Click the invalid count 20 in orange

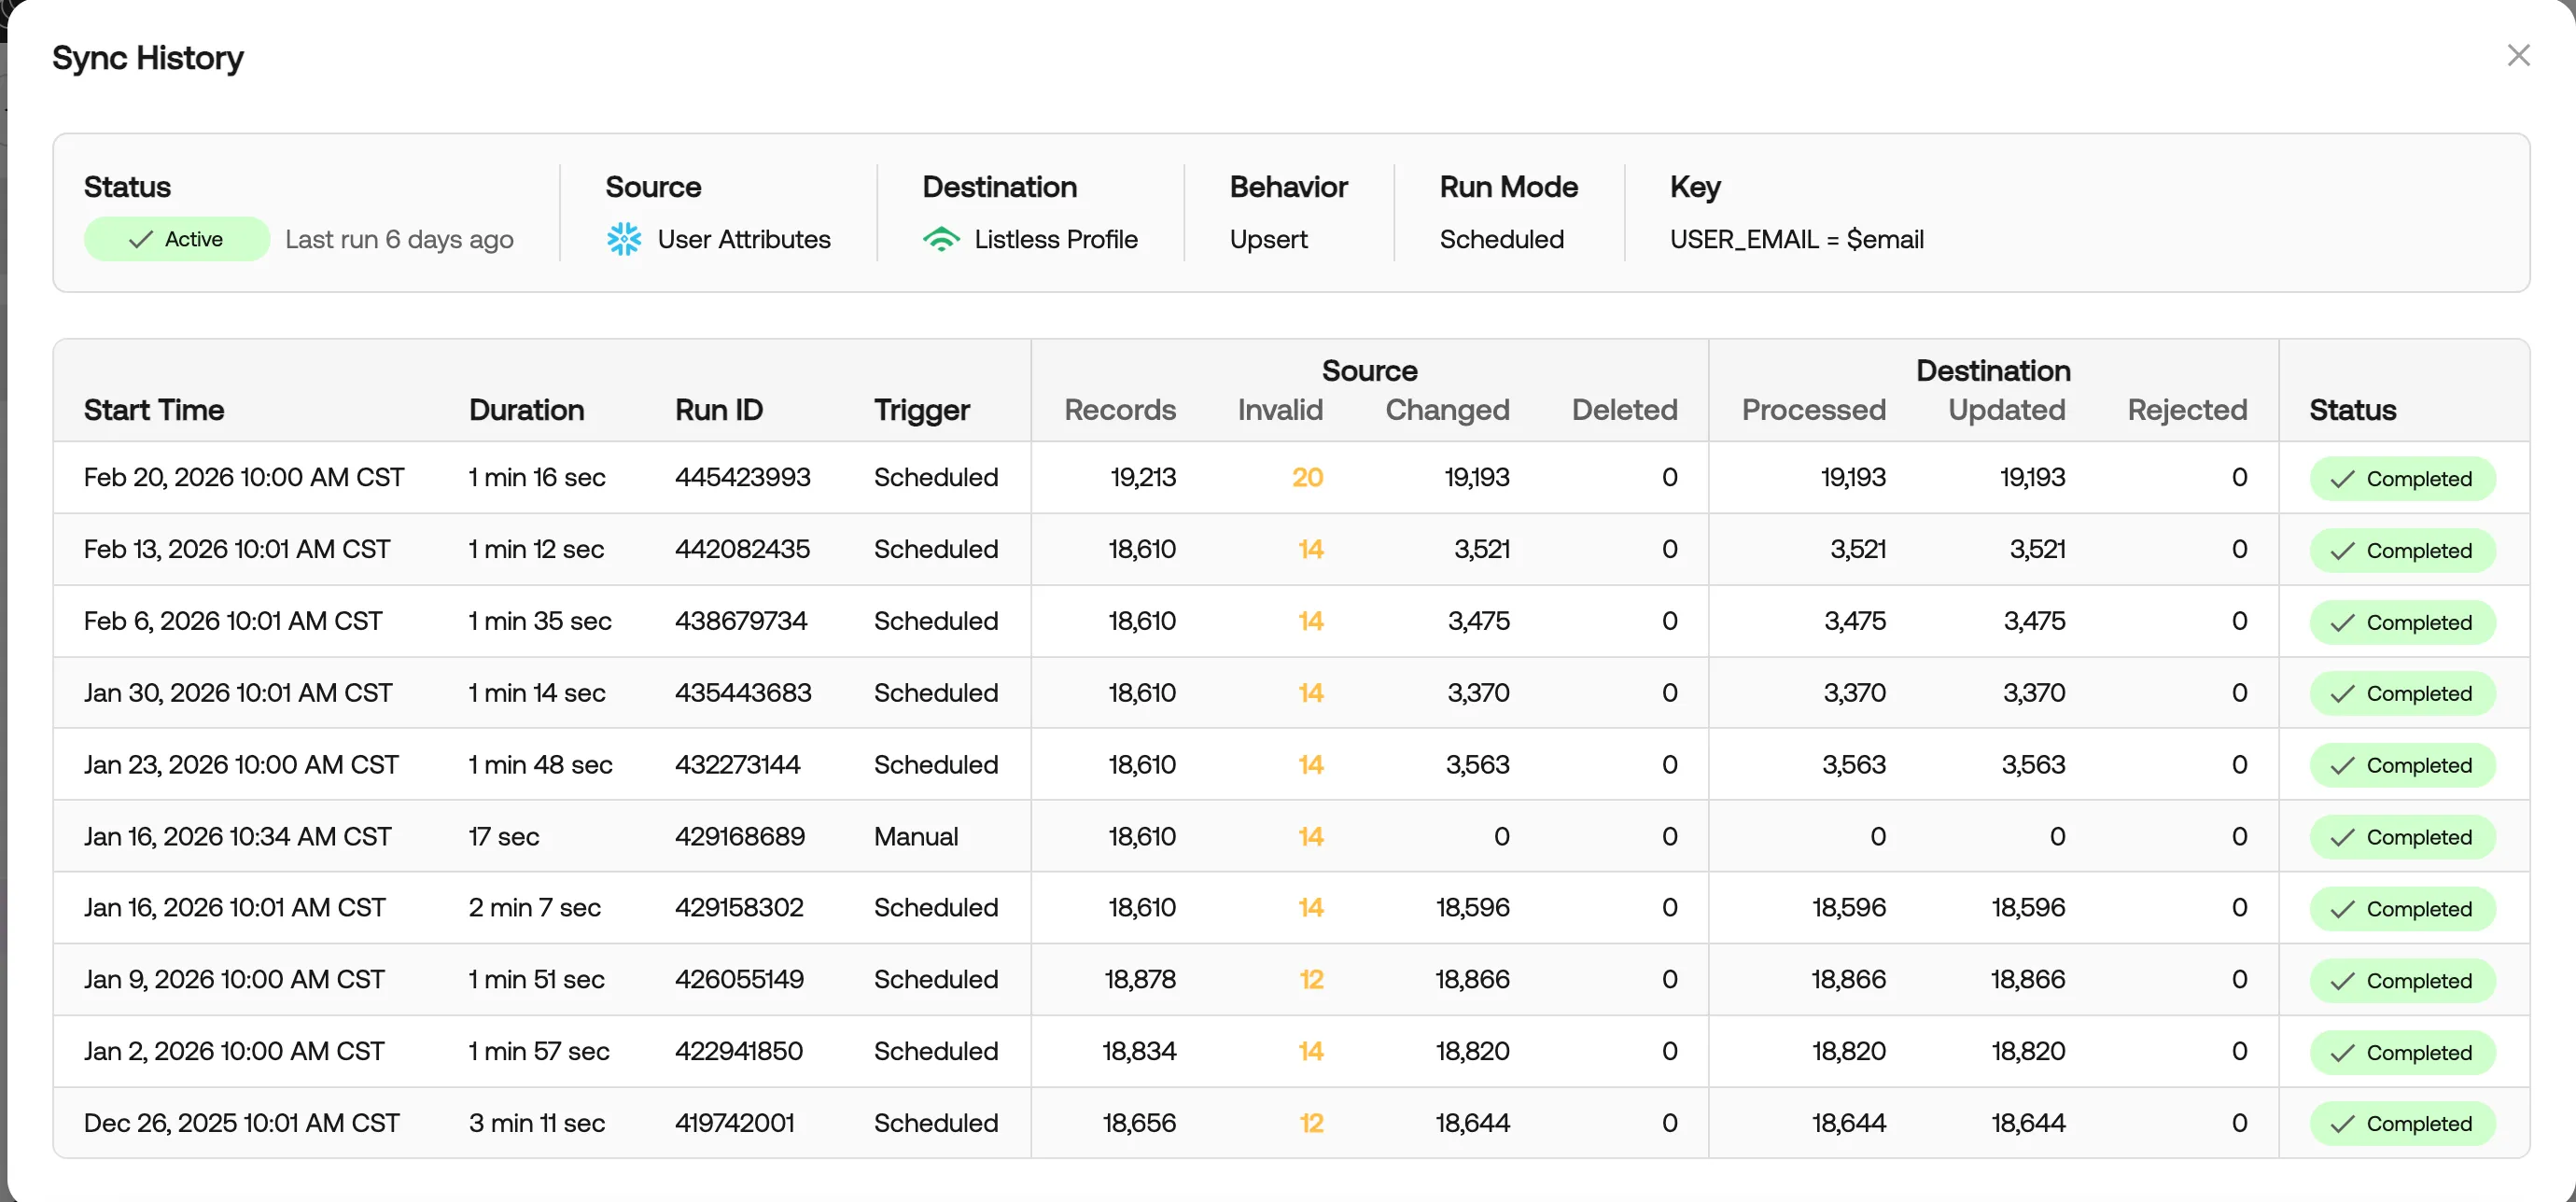(x=1307, y=477)
